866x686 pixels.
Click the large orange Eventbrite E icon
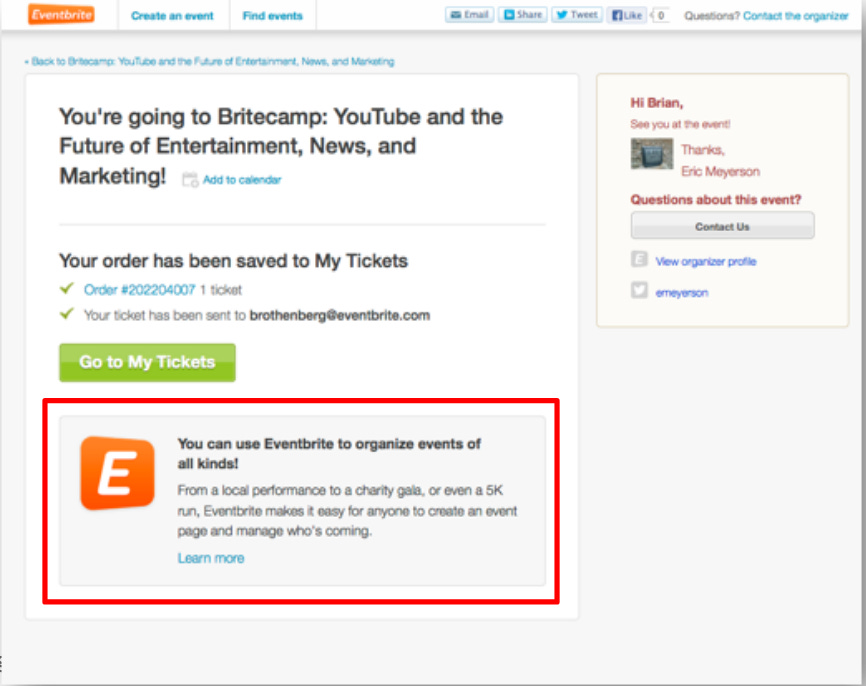(x=117, y=473)
